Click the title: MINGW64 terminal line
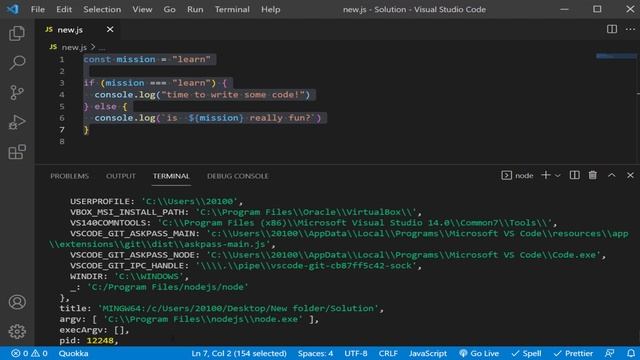 (x=222, y=308)
